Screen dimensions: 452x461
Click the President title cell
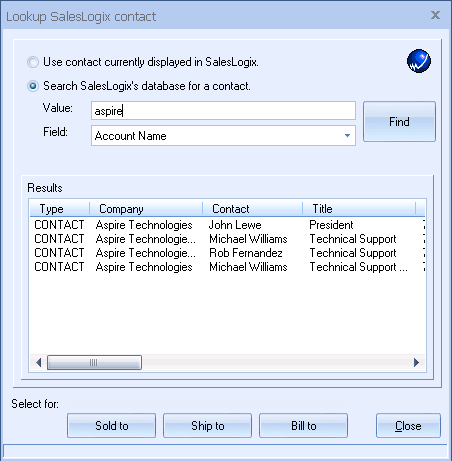[331, 225]
